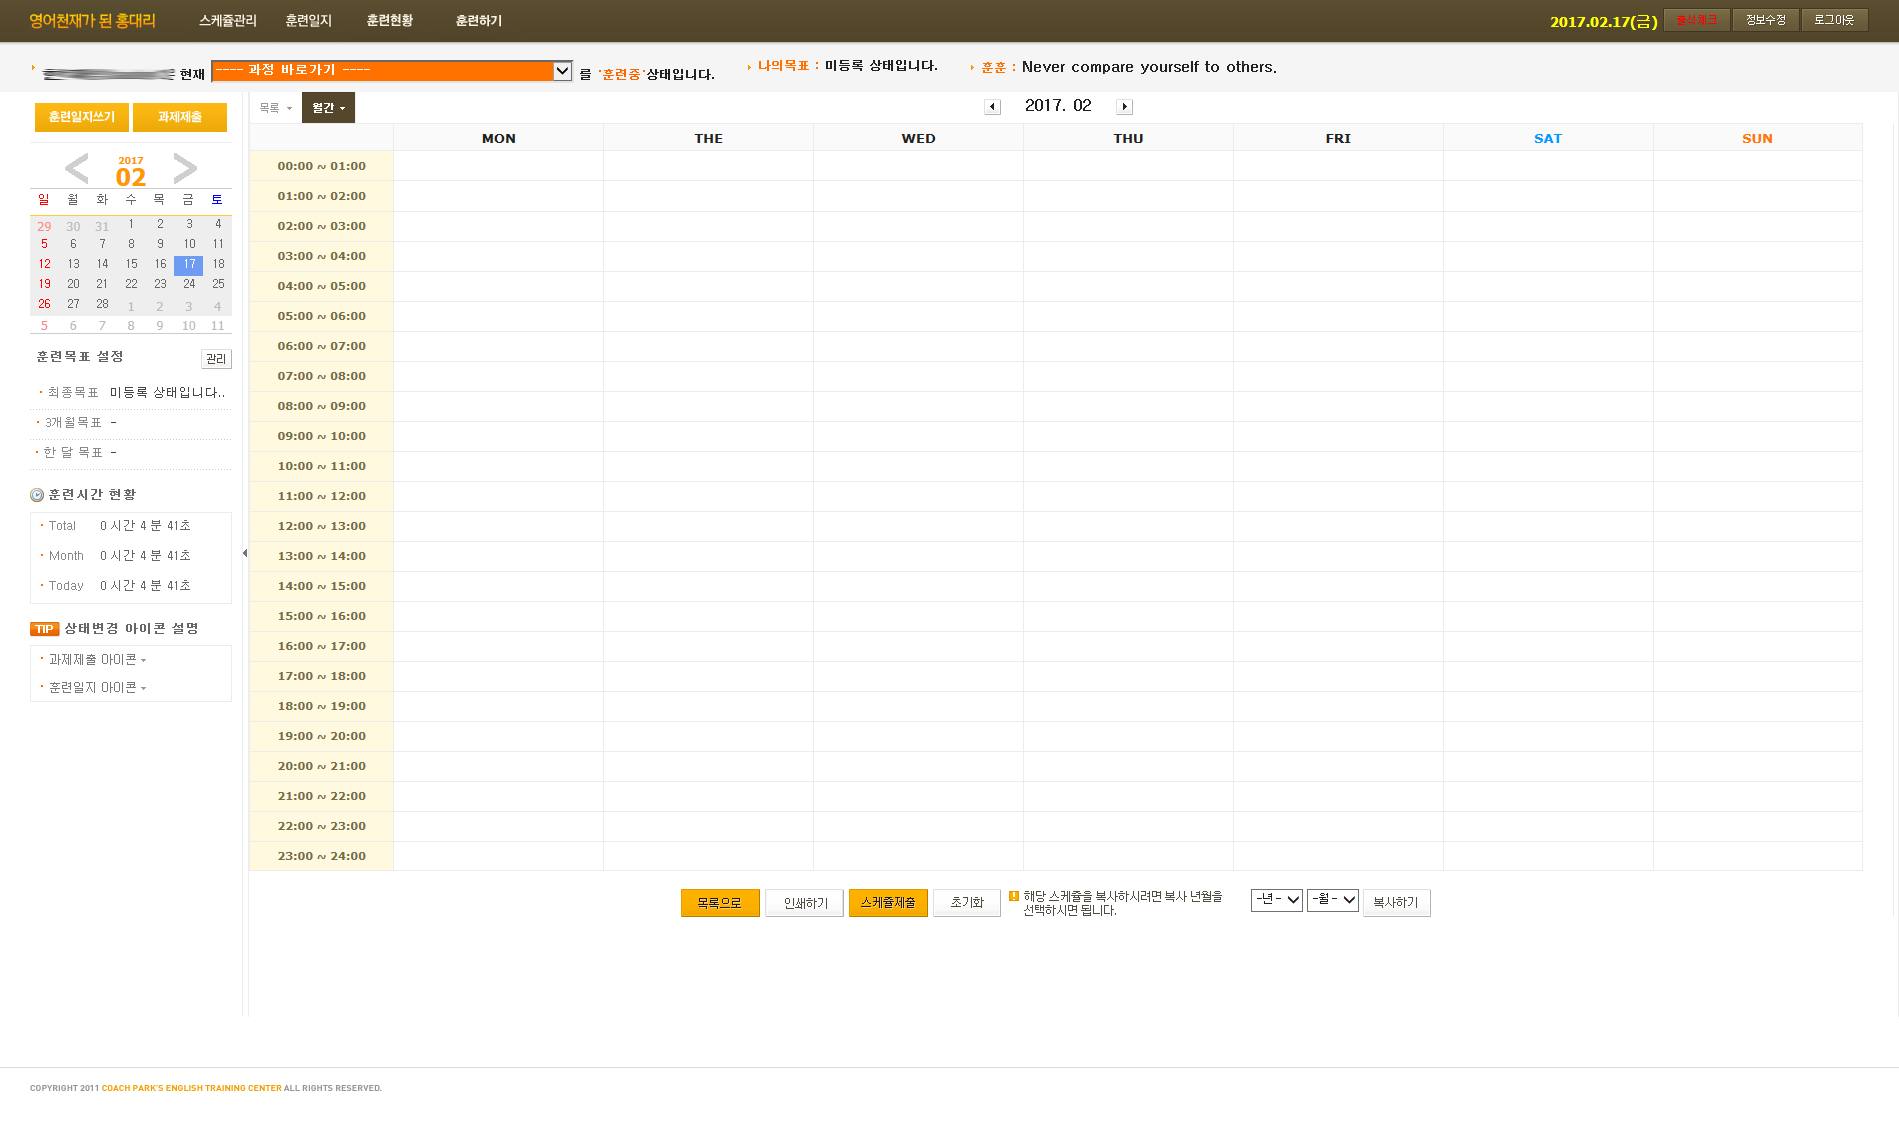Open the 스케쥴관리 menu
This screenshot has width=1899, height=1128.
click(227, 21)
